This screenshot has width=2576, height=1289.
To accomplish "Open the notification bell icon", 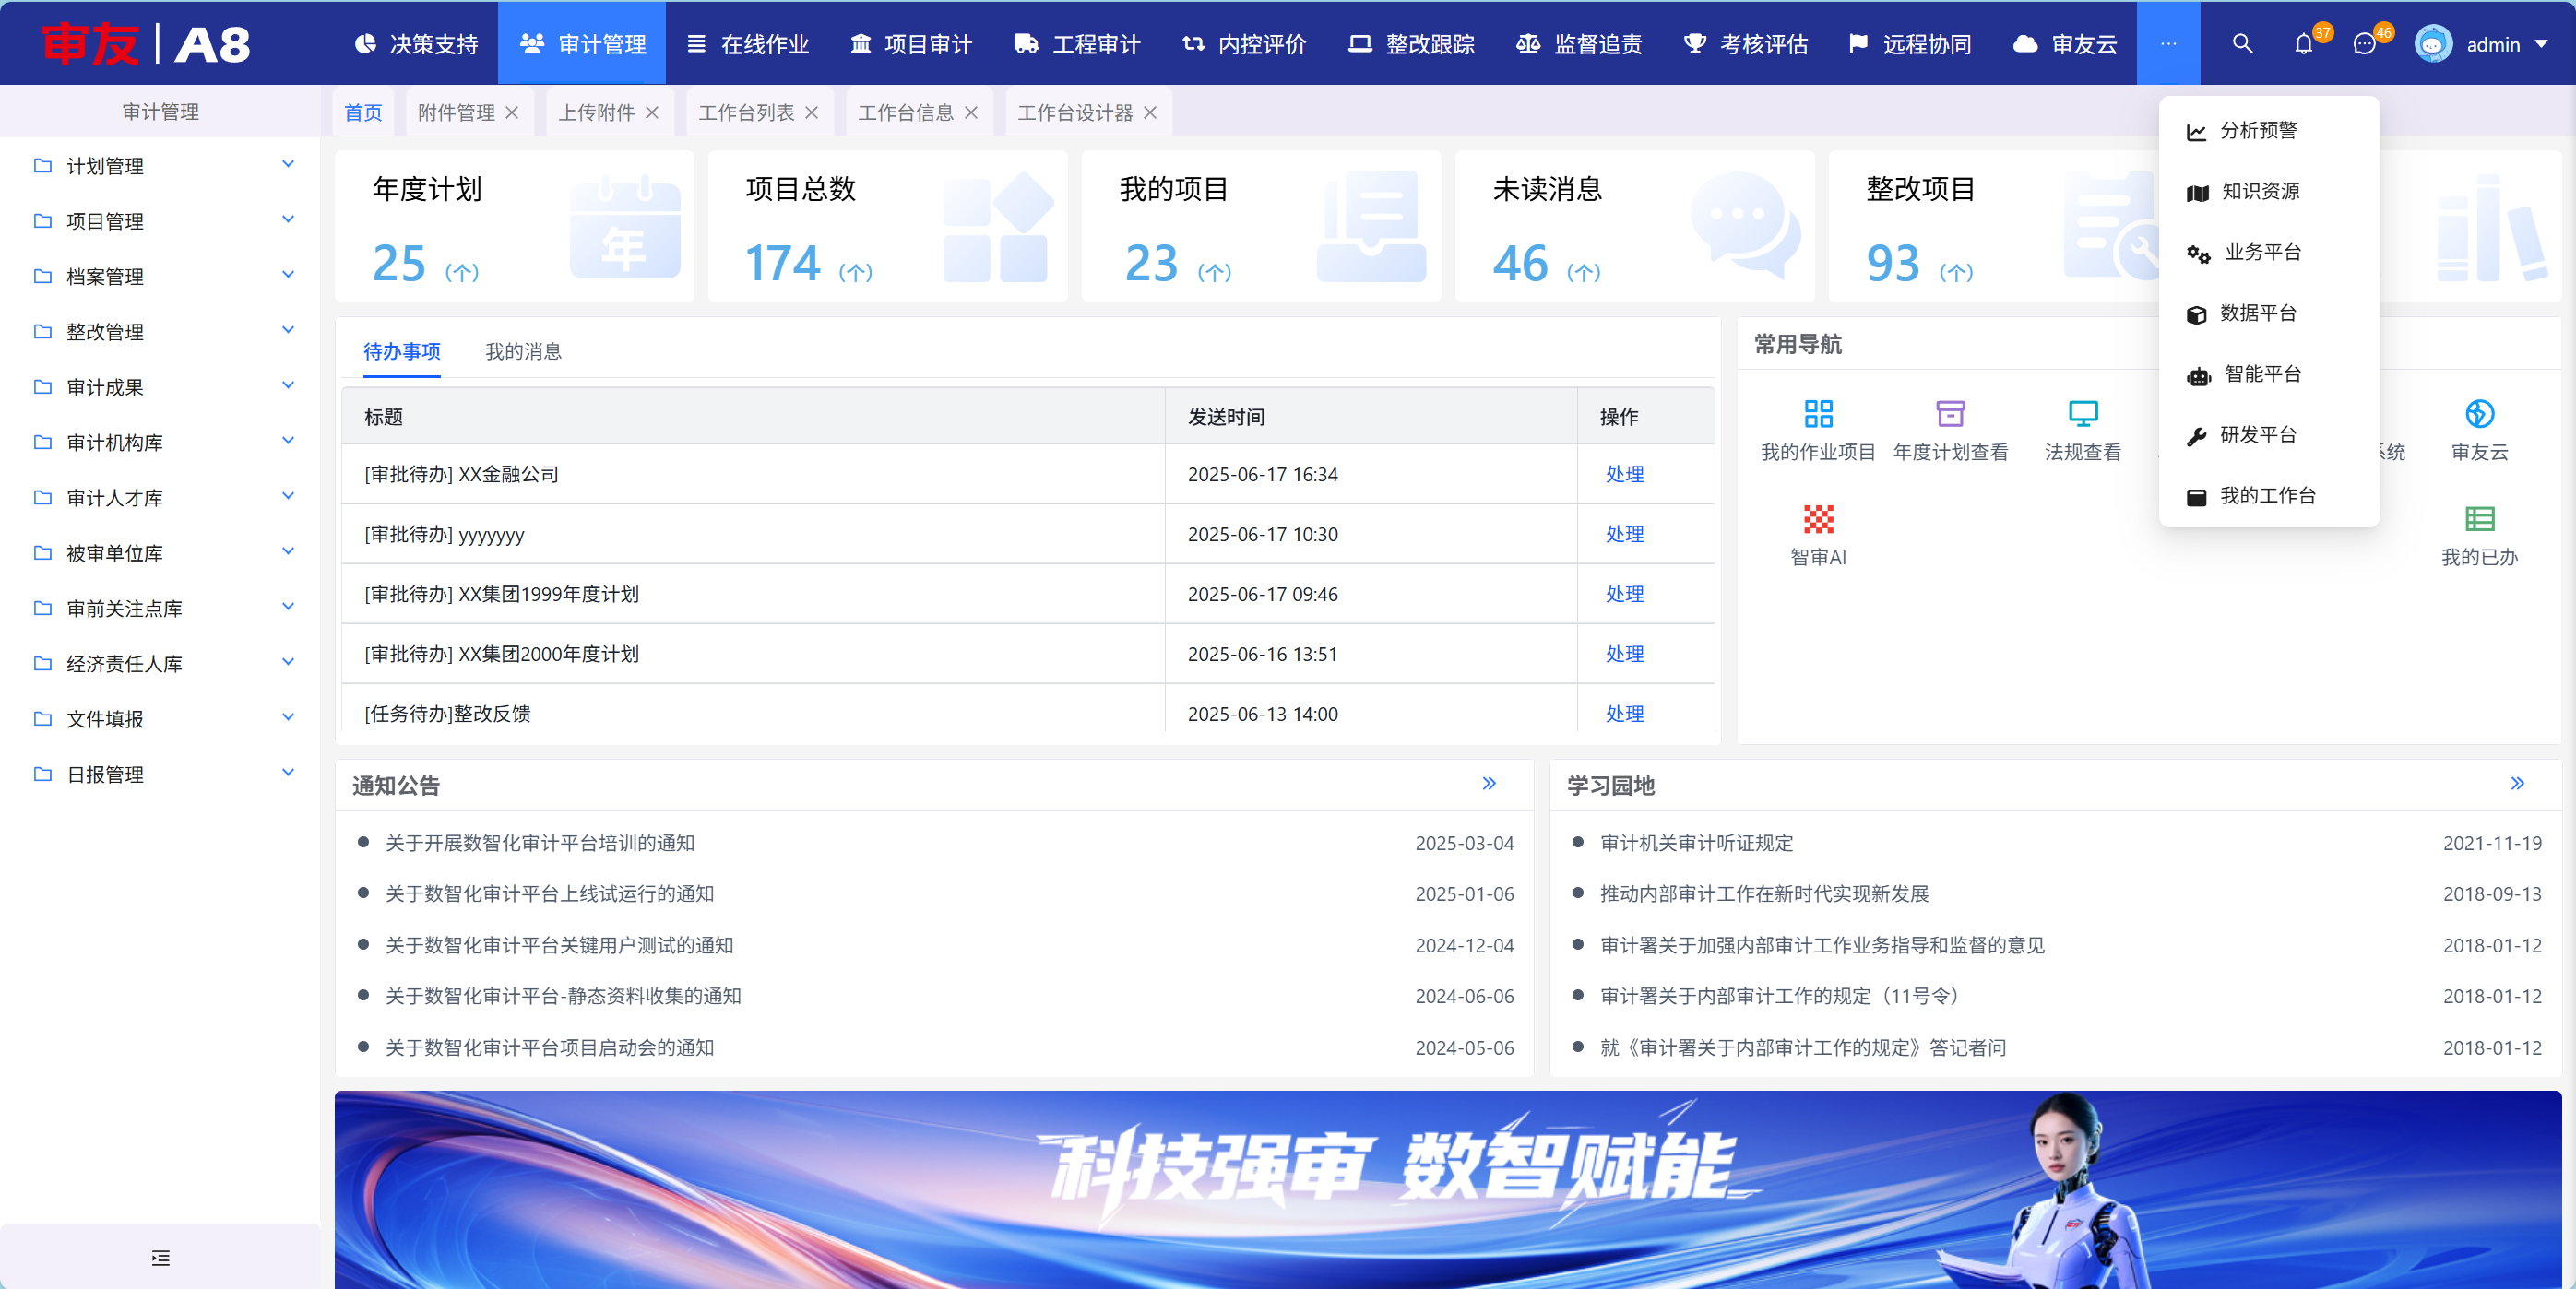I will 2303,44.
